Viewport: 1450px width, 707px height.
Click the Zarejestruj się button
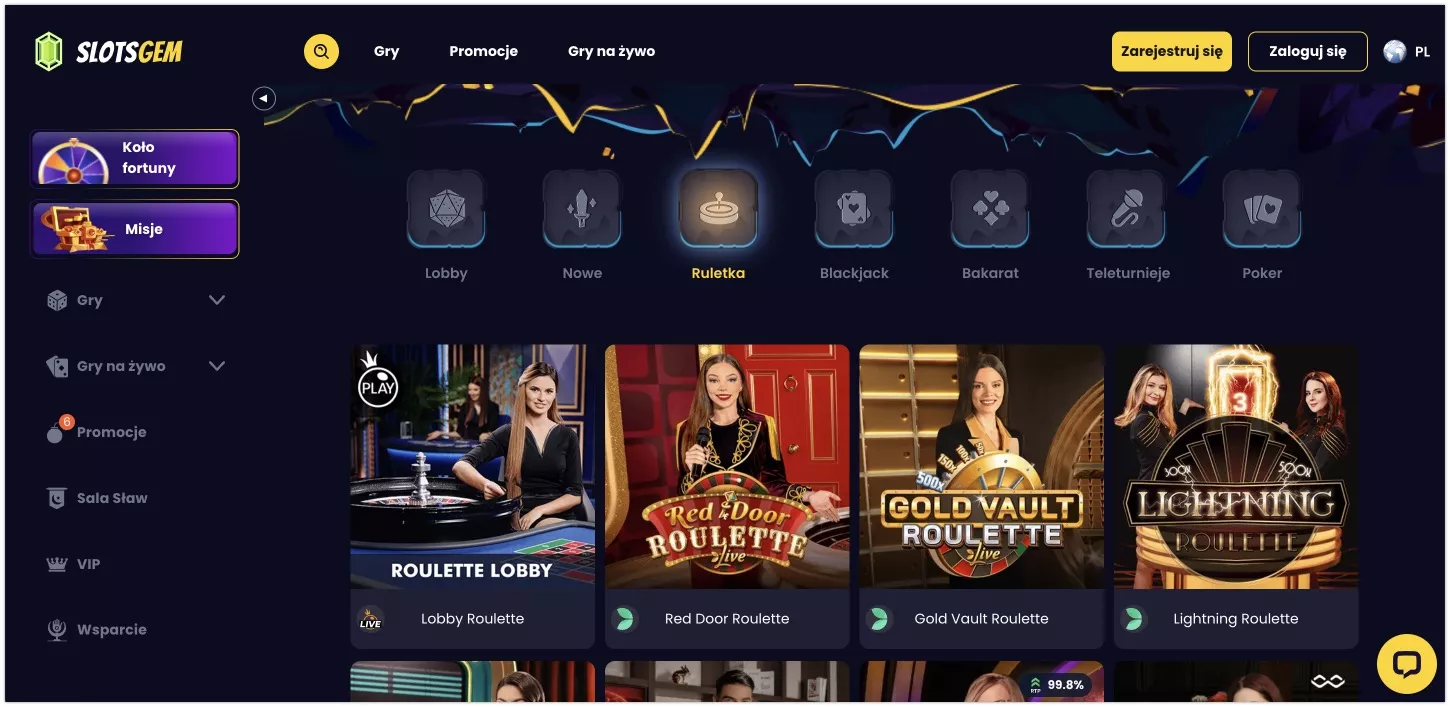point(1172,51)
